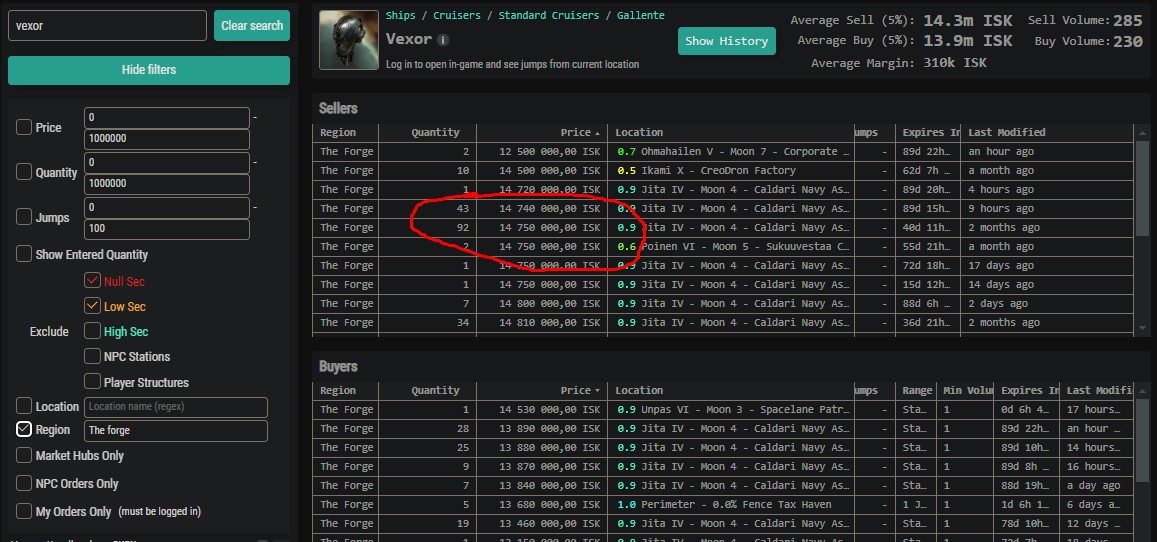Select buyer price 13 890 000,00 ISK
The height and width of the screenshot is (542, 1157).
point(550,429)
